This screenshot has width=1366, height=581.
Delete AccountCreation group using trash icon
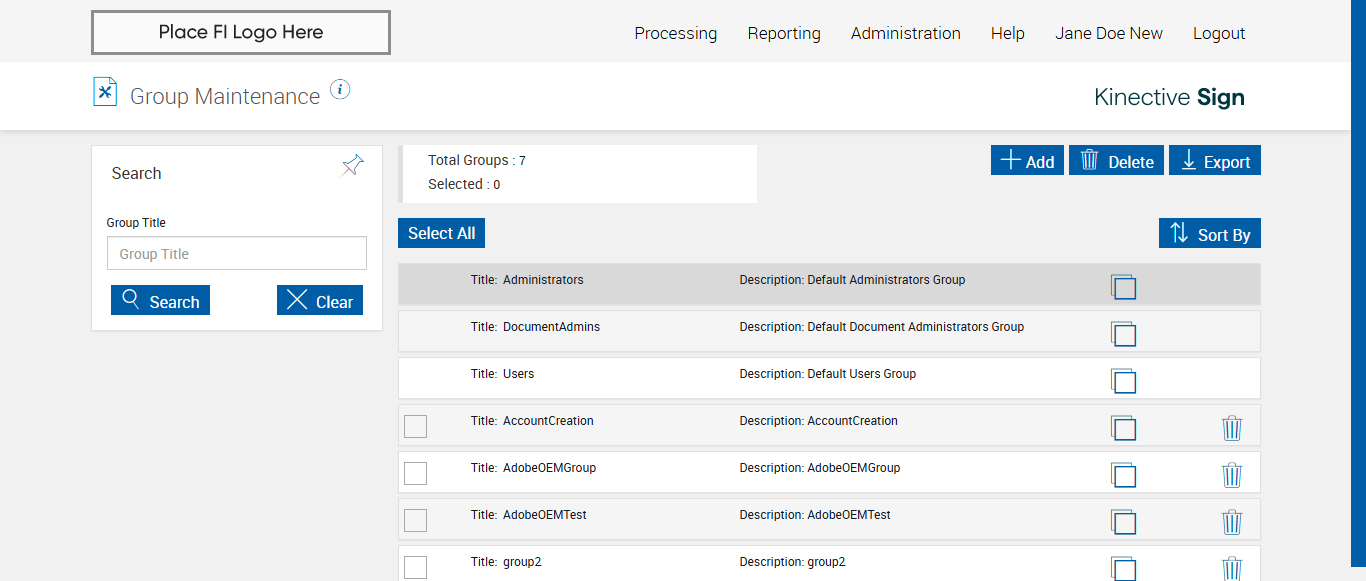(1232, 428)
